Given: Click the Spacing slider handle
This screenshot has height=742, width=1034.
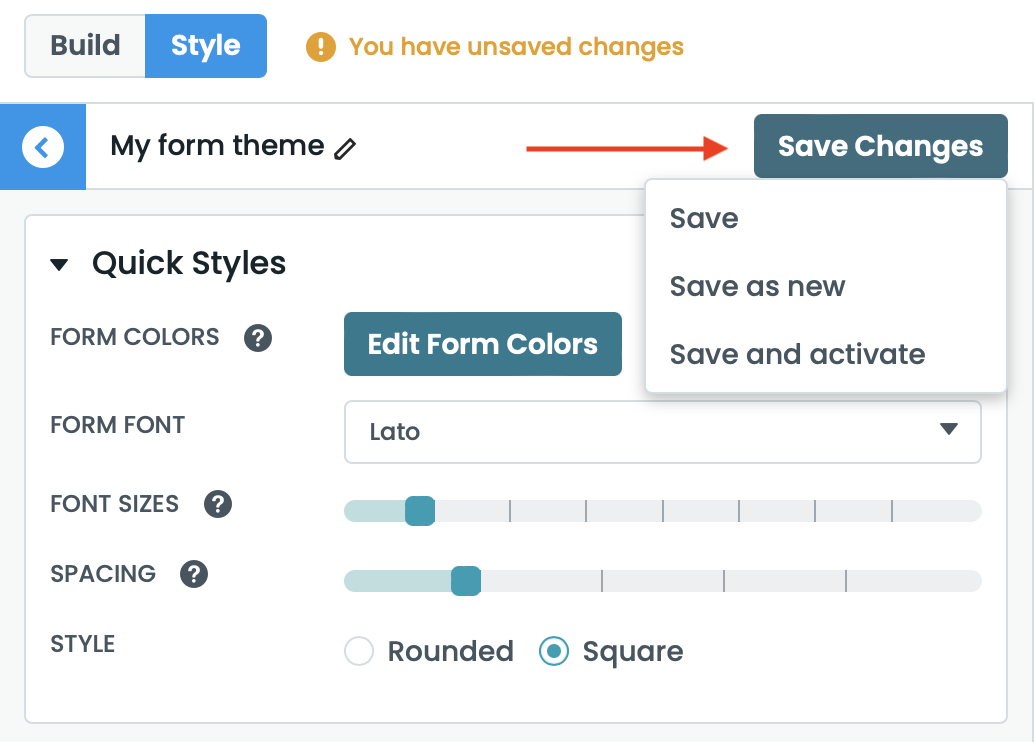Looking at the screenshot, I should pos(466,581).
